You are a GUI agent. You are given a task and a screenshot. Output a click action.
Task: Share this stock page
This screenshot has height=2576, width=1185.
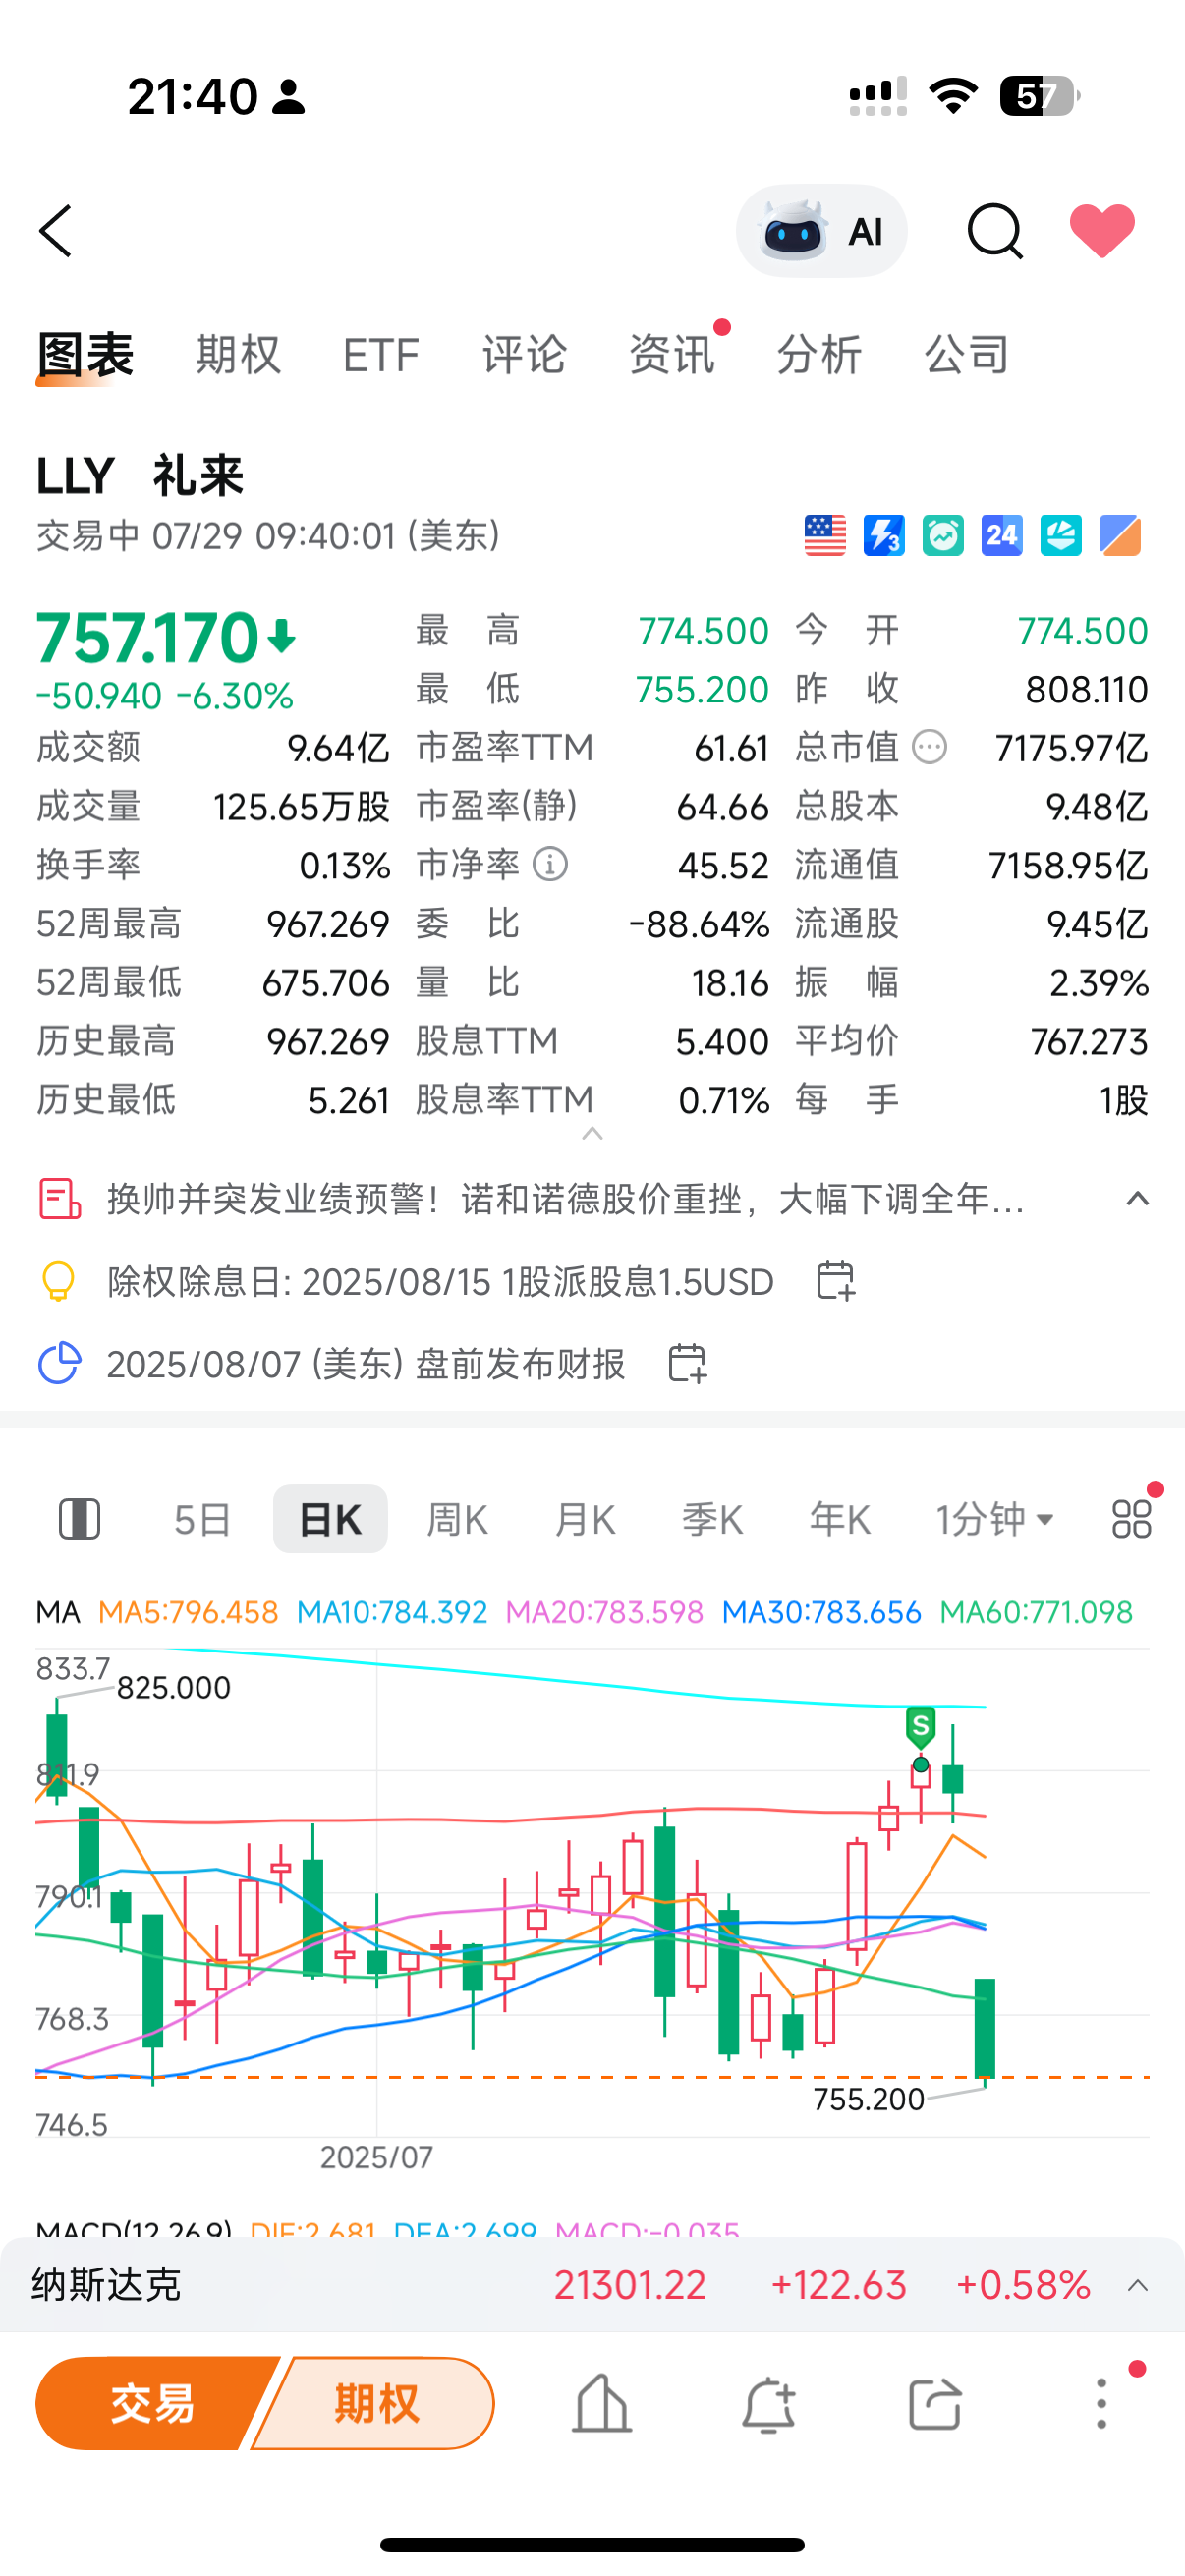[x=934, y=2403]
